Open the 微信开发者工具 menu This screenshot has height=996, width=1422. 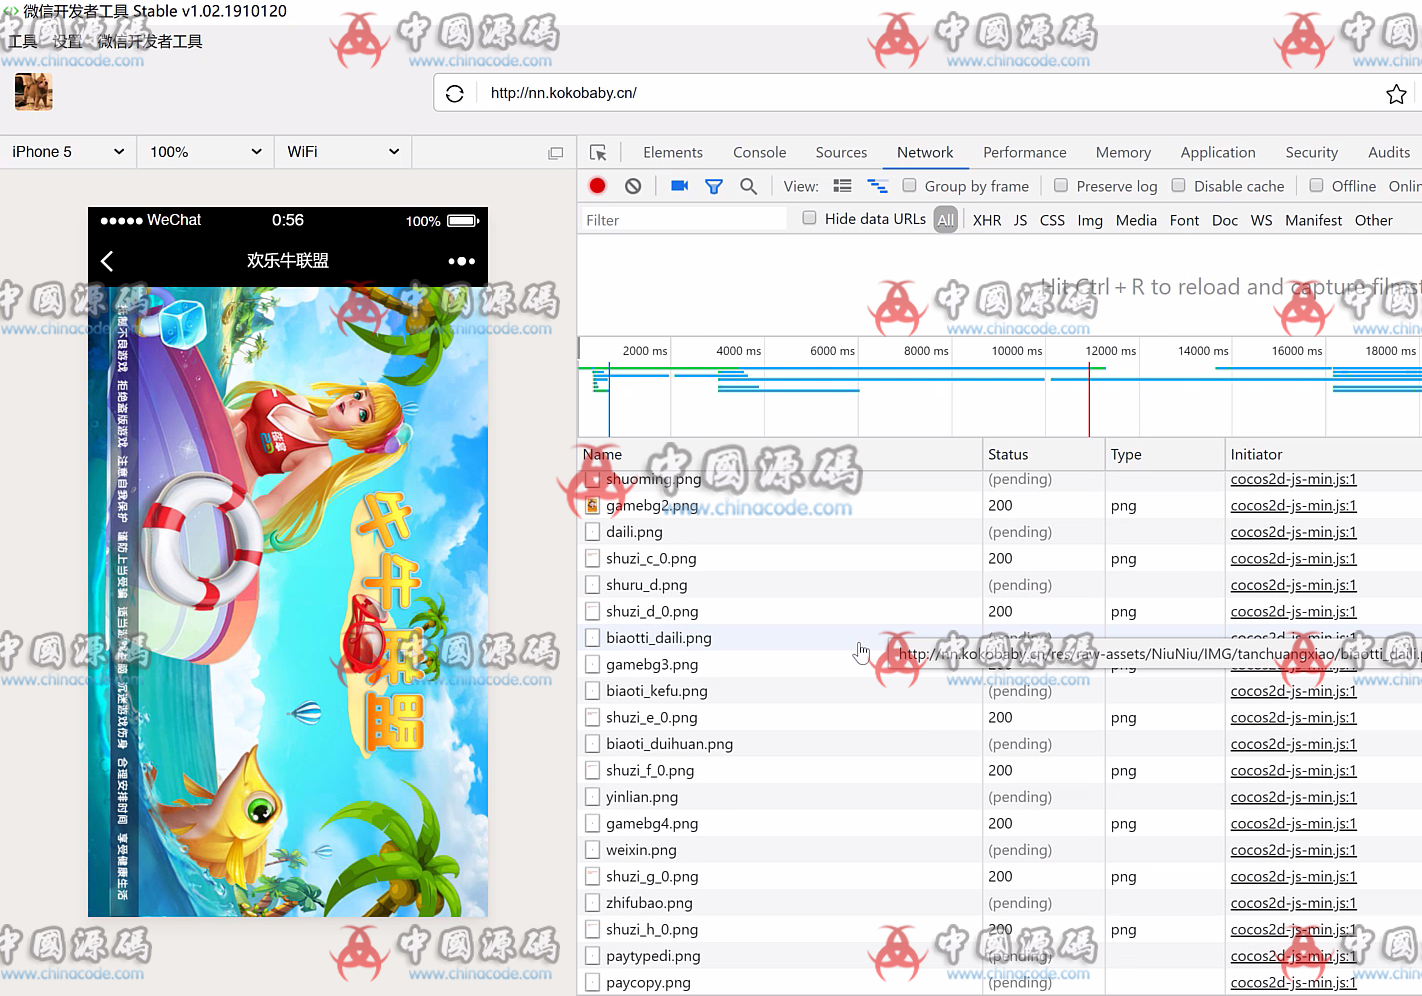[x=150, y=41]
